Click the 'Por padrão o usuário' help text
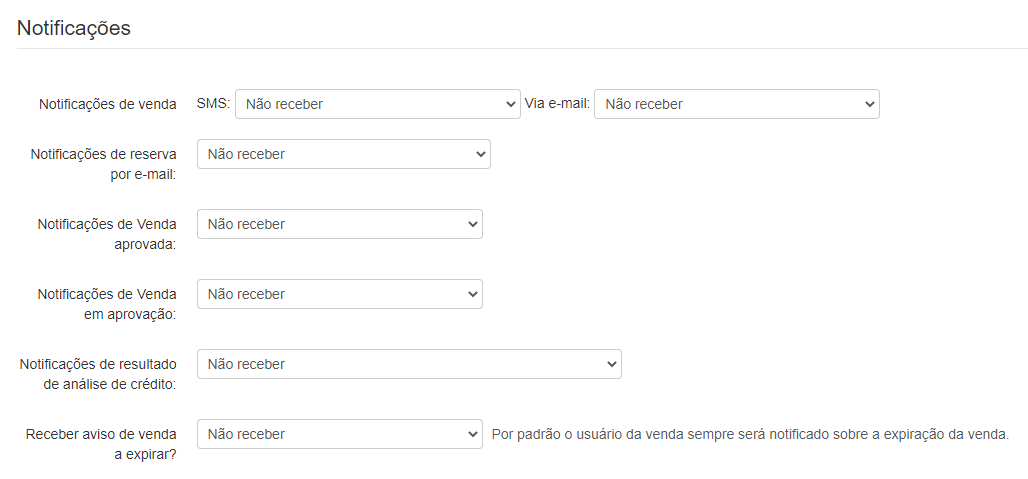 750,434
